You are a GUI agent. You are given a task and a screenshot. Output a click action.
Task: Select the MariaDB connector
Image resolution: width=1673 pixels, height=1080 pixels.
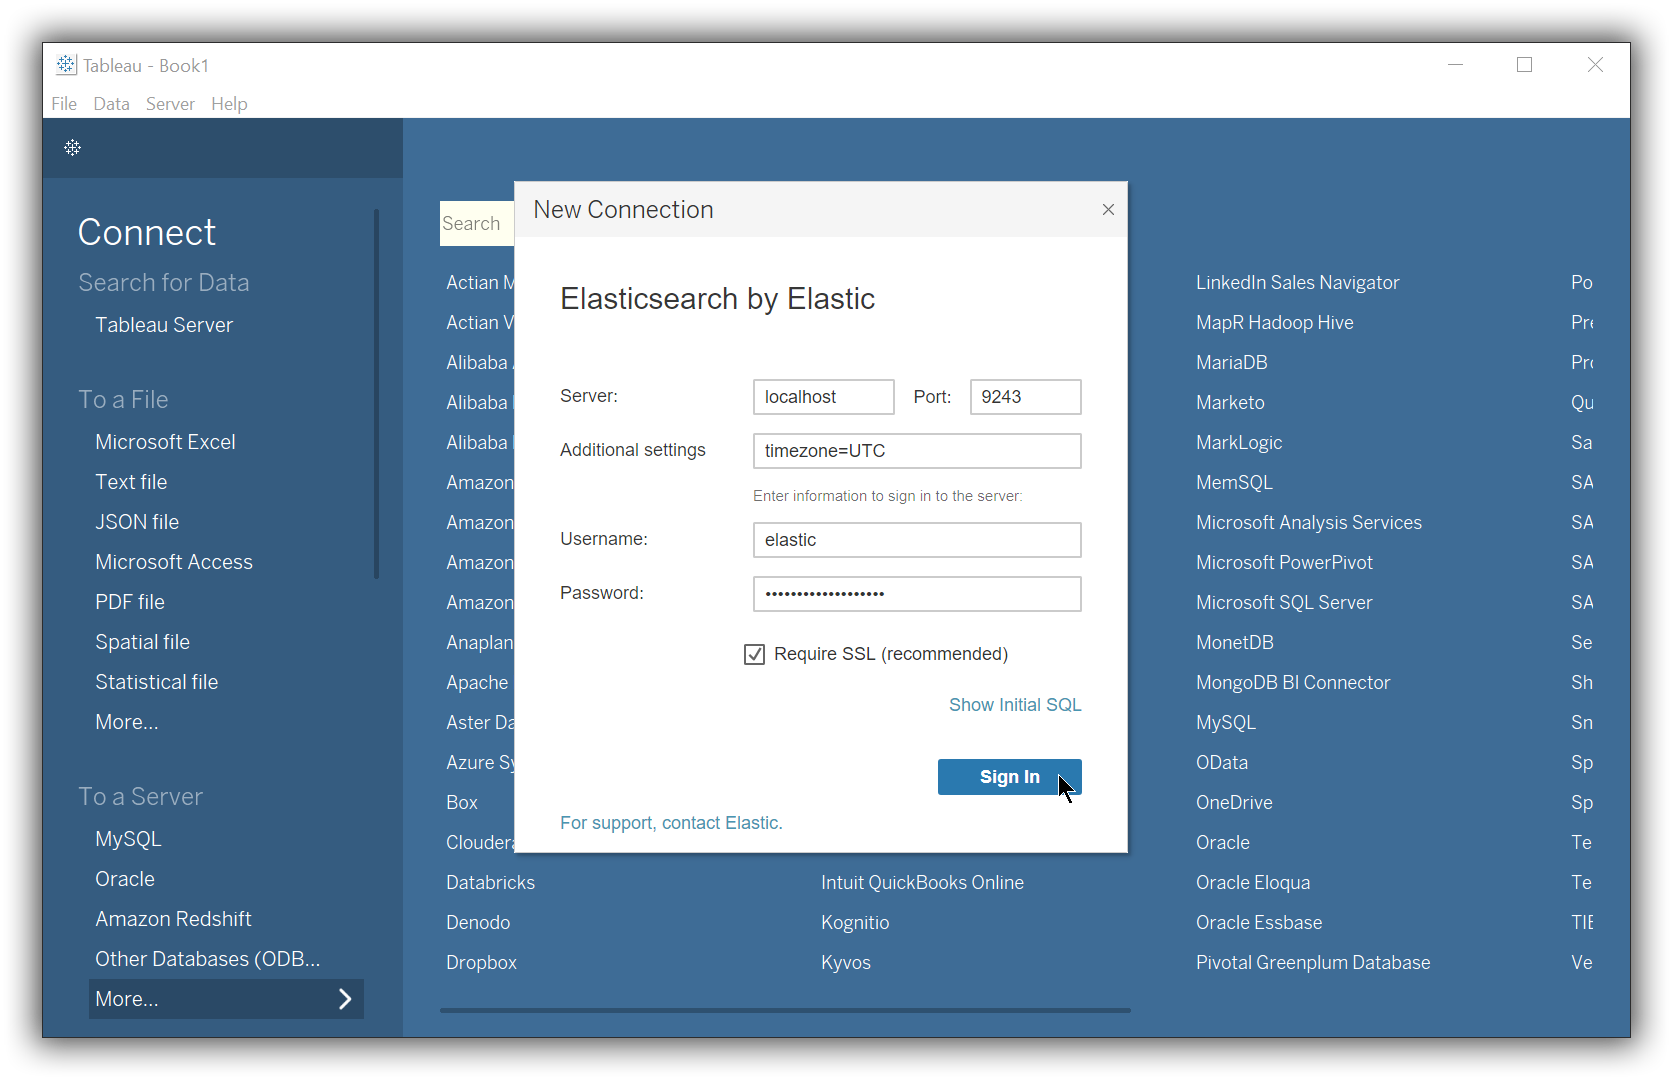point(1231,362)
